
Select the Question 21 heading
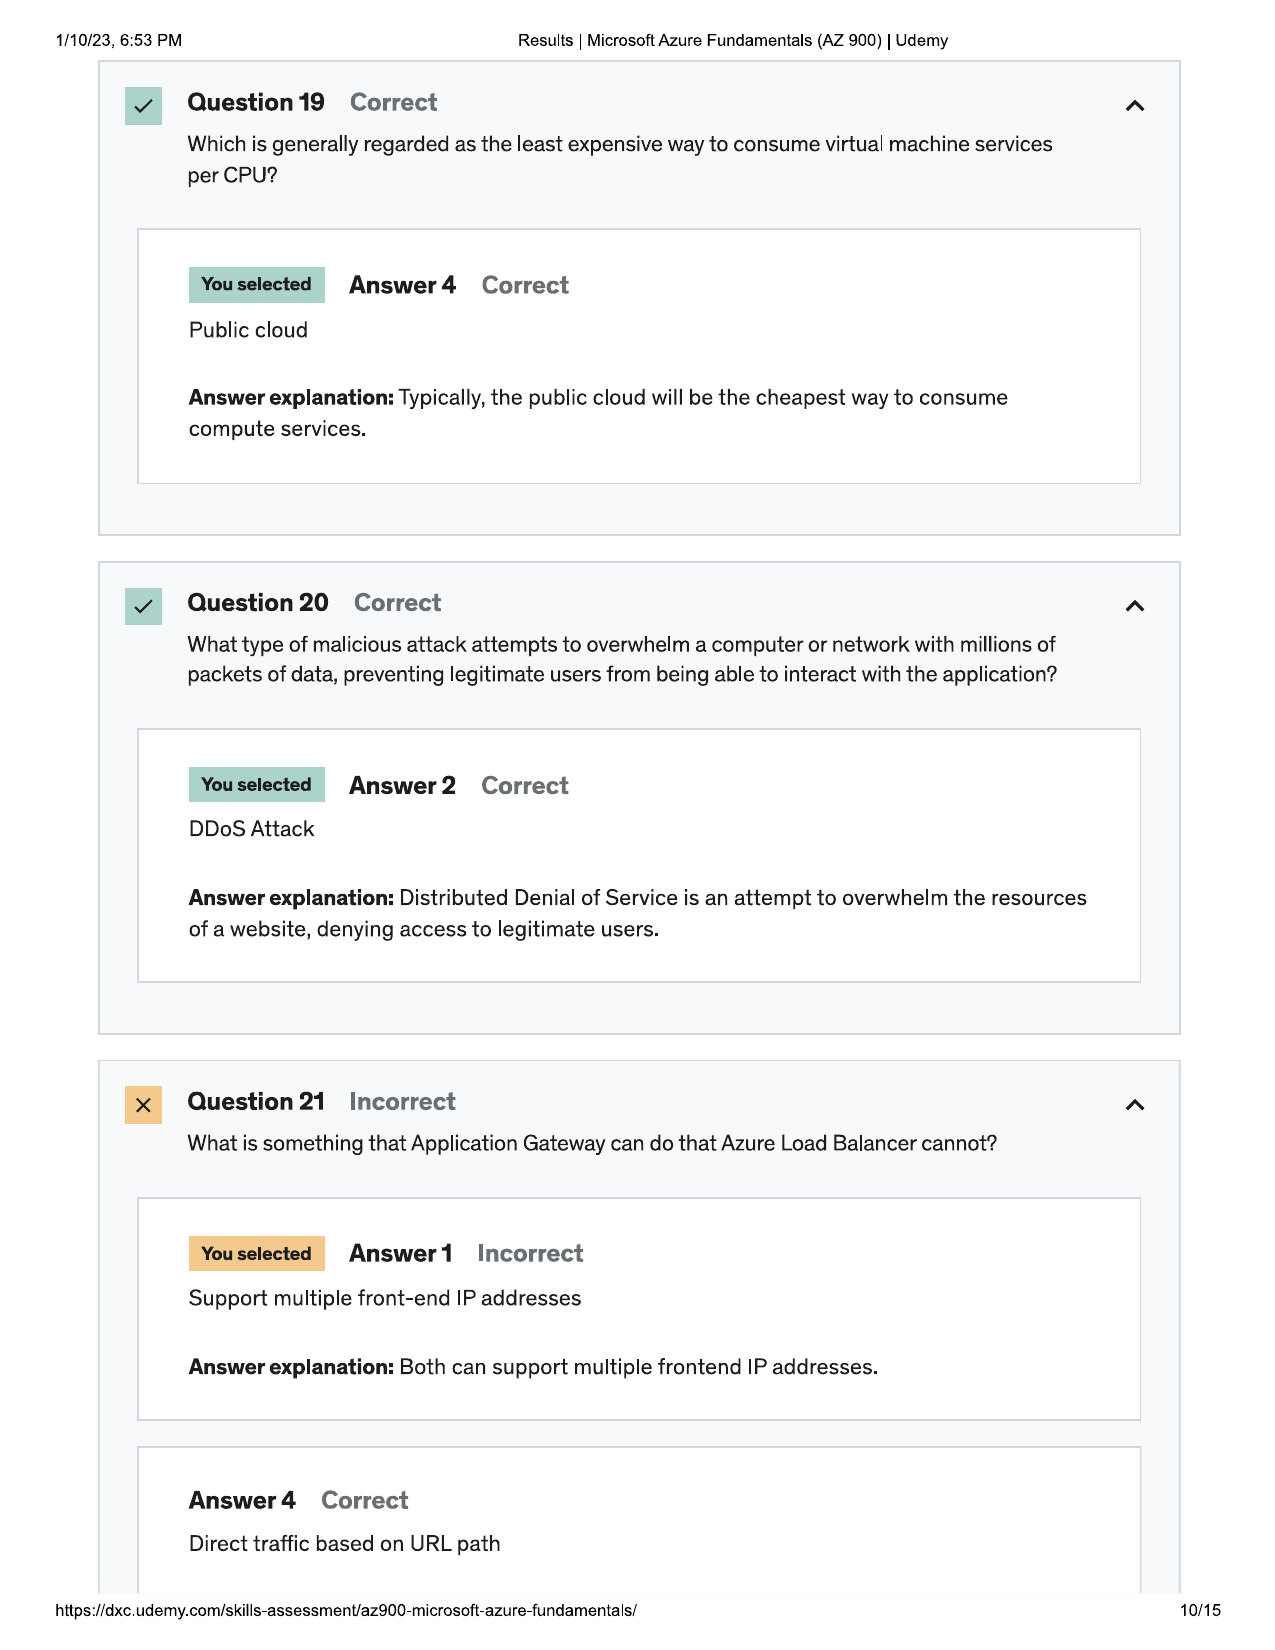point(256,1102)
